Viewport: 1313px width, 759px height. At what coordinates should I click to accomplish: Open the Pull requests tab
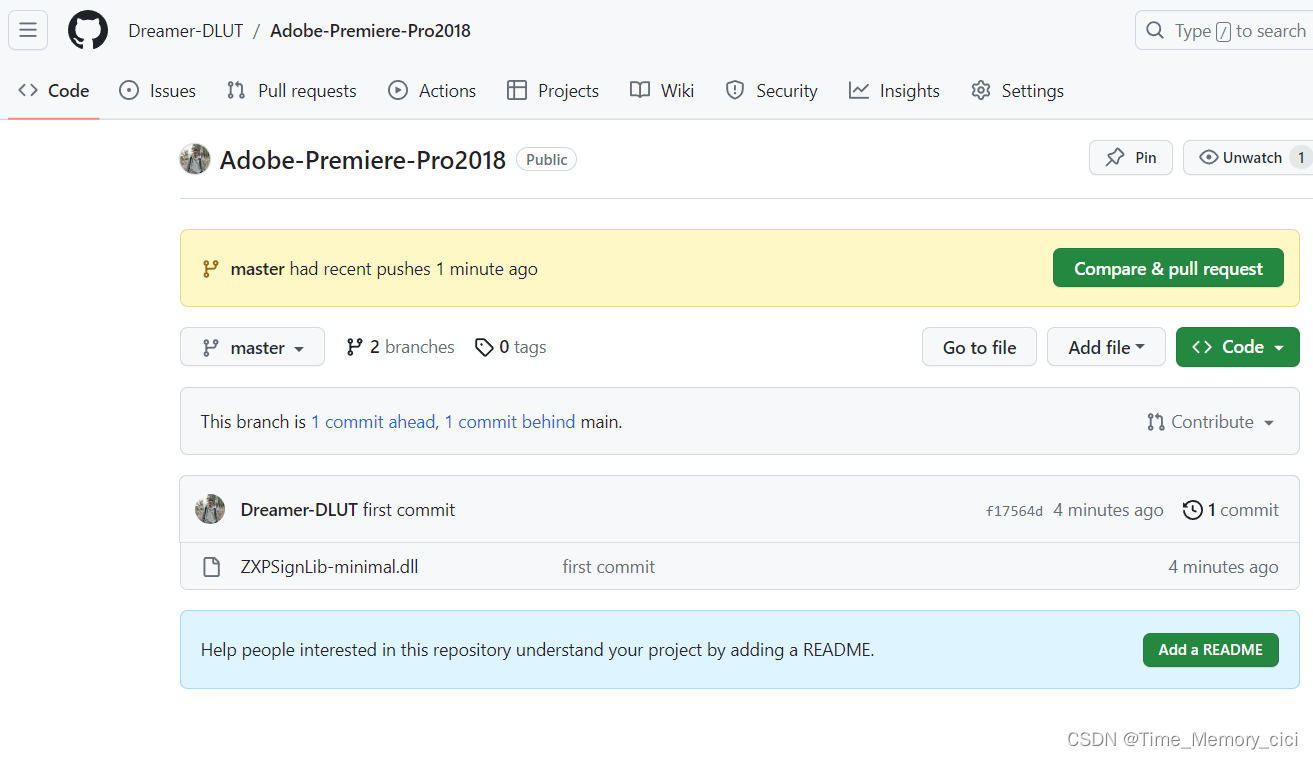tap(292, 91)
